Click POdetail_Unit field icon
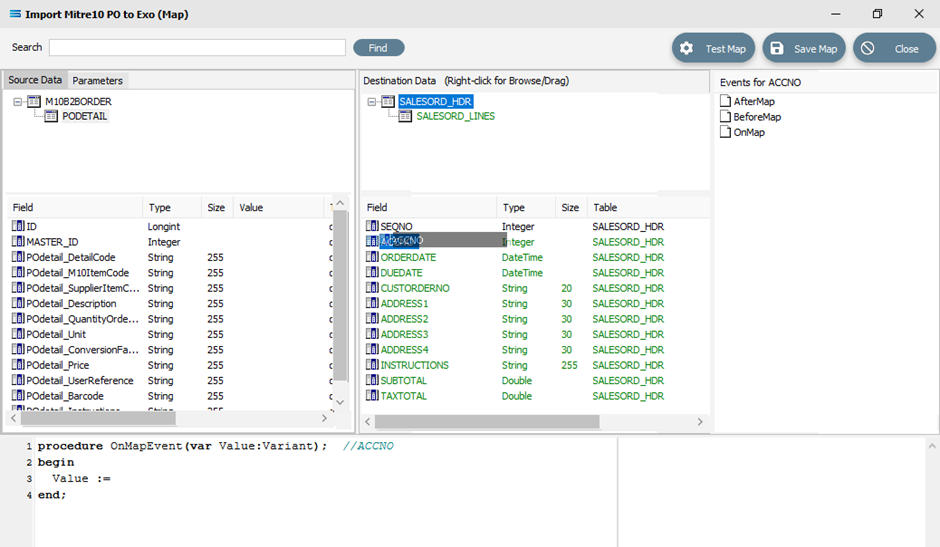Viewport: 940px width, 547px height. point(18,334)
